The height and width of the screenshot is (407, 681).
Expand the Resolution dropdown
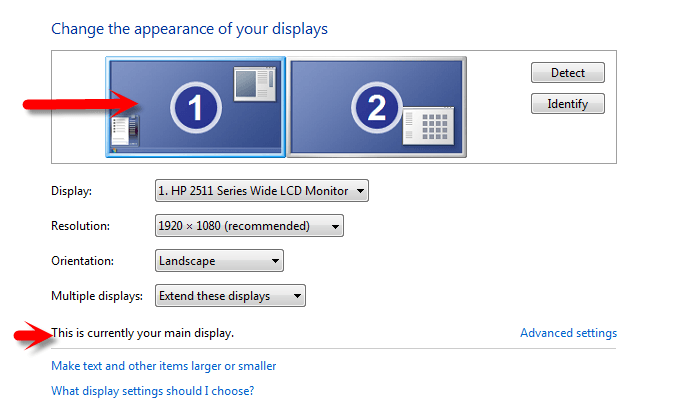tap(249, 226)
